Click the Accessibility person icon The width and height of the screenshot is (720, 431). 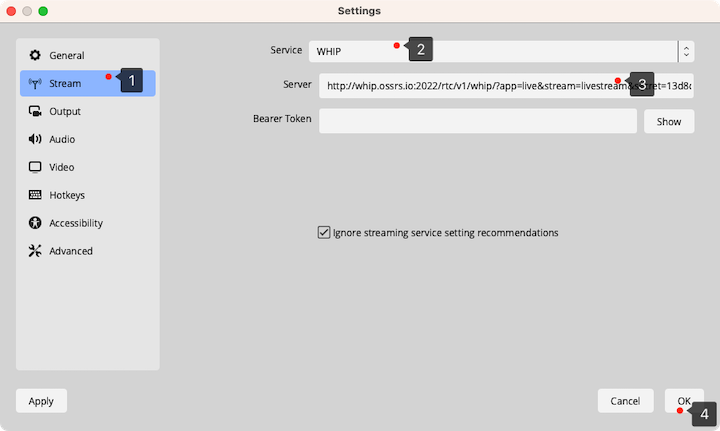click(x=35, y=224)
